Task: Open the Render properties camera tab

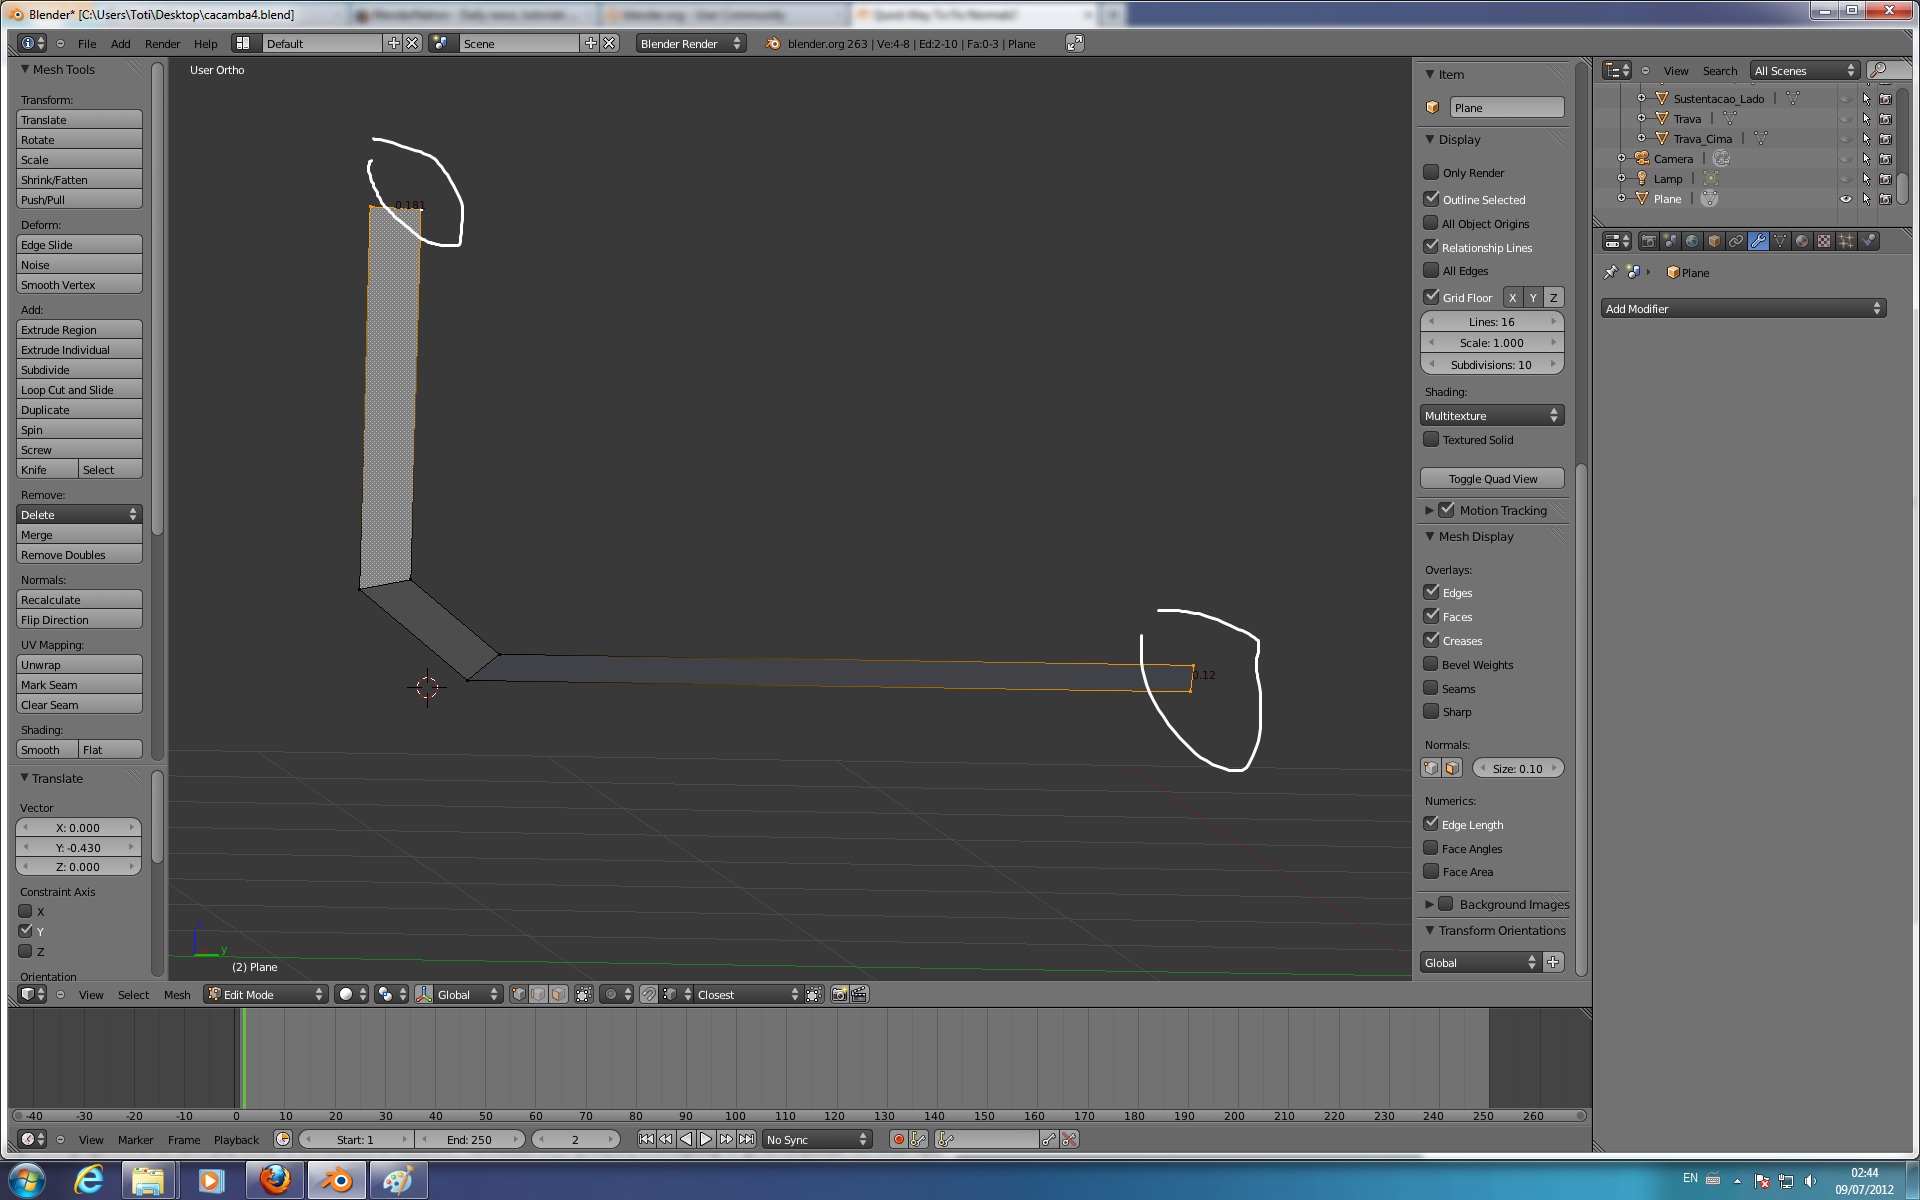Action: [x=1649, y=241]
